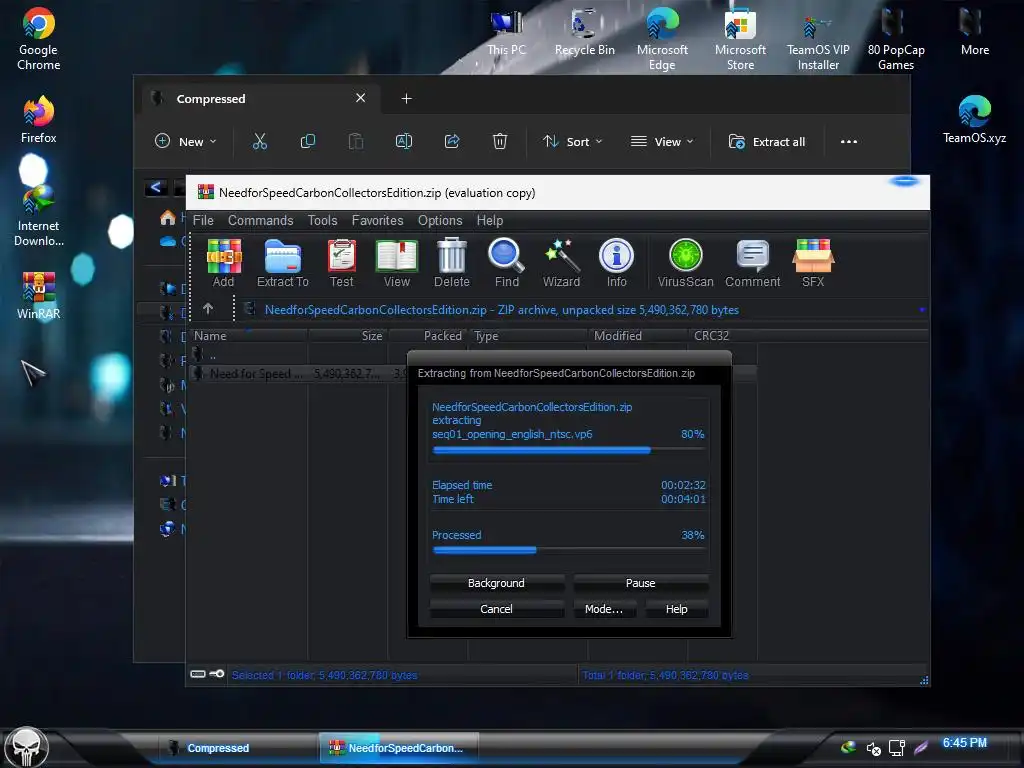Launch the Wizard tool
Screen dimensions: 1024x768
click(x=562, y=263)
